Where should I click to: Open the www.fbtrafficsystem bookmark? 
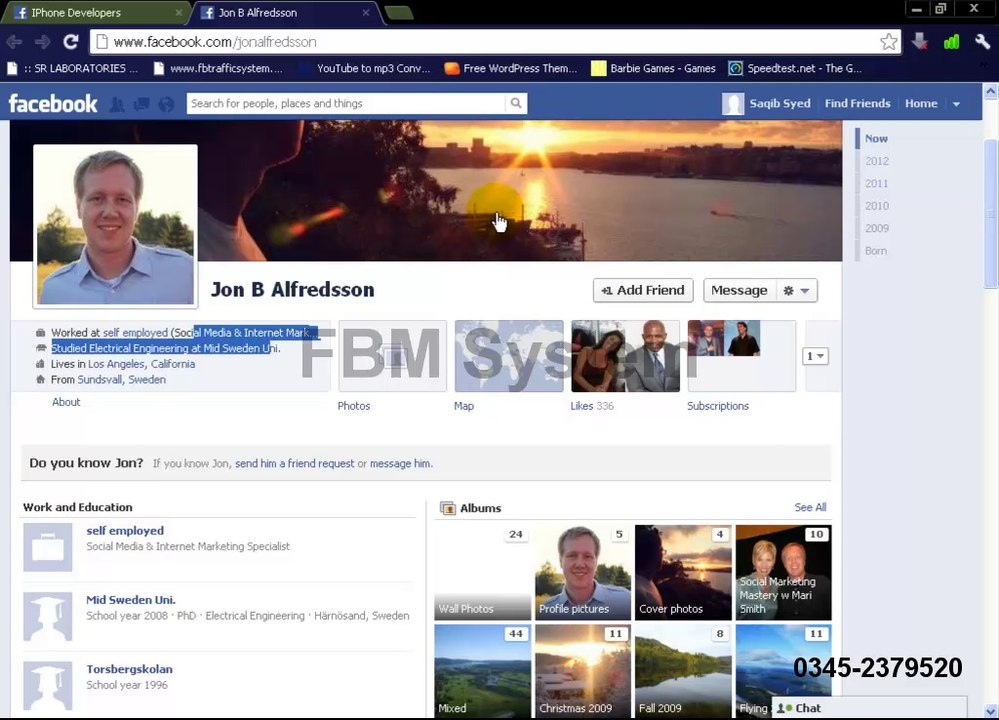click(218, 68)
